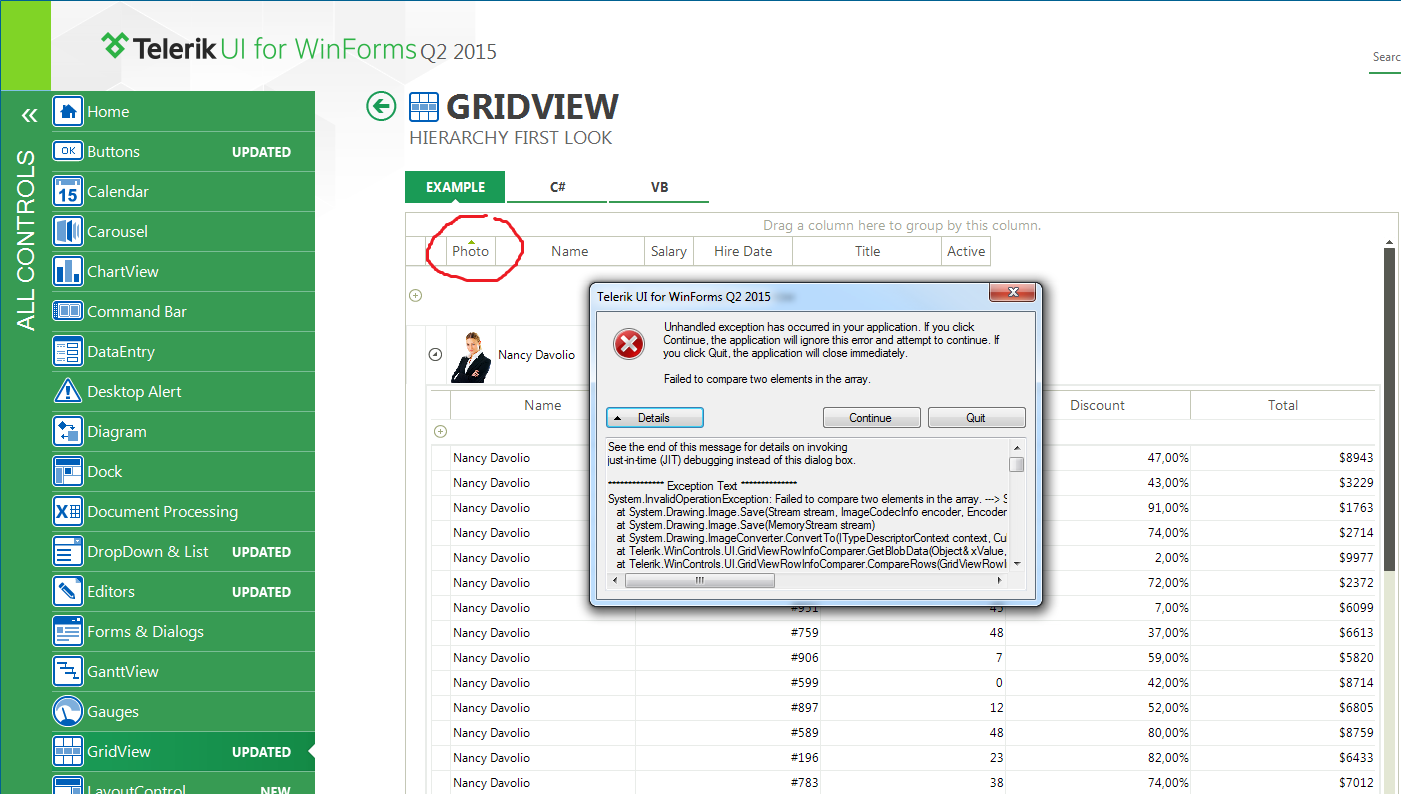The height and width of the screenshot is (794, 1401).
Task: Expand the new row above Nancy Davolio photo
Action: click(416, 295)
